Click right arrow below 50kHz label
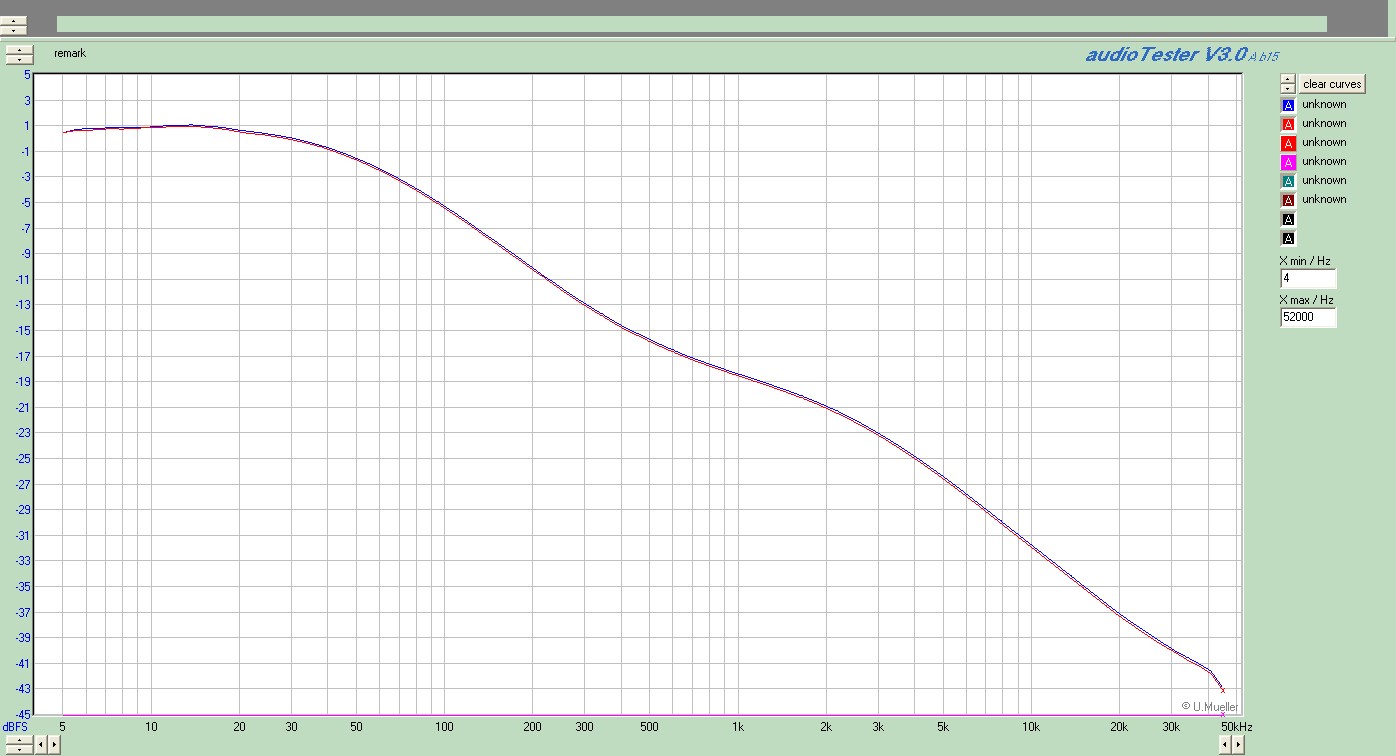This screenshot has height=756, width=1396. [1238, 744]
